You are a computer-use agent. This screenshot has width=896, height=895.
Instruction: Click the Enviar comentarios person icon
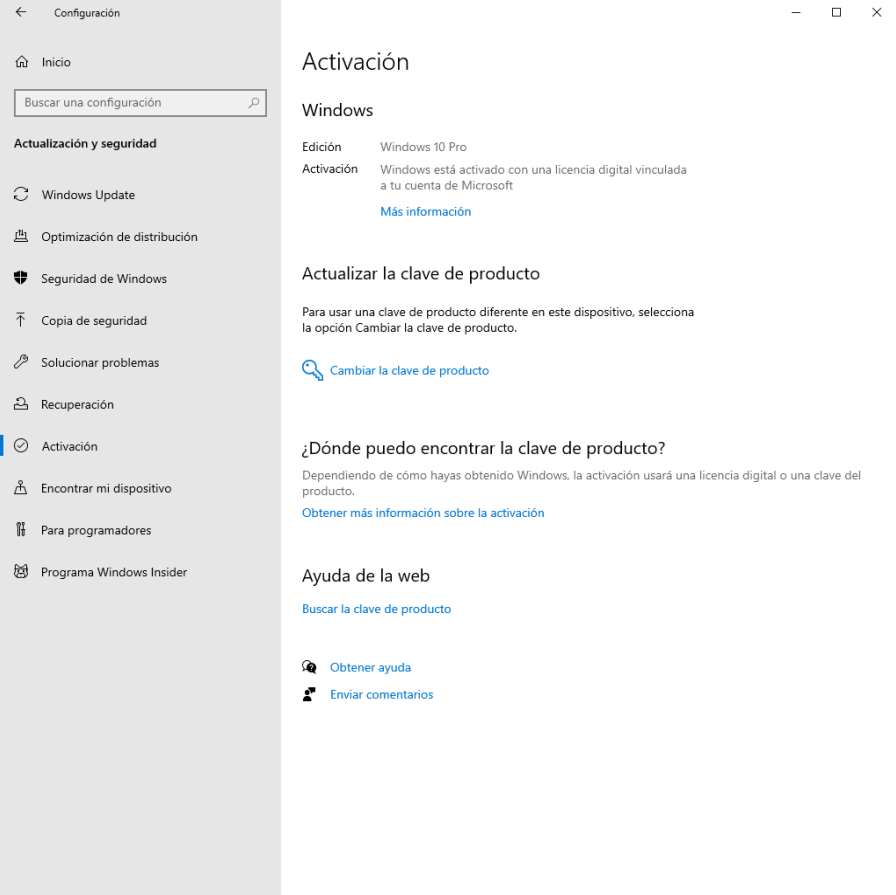309,694
